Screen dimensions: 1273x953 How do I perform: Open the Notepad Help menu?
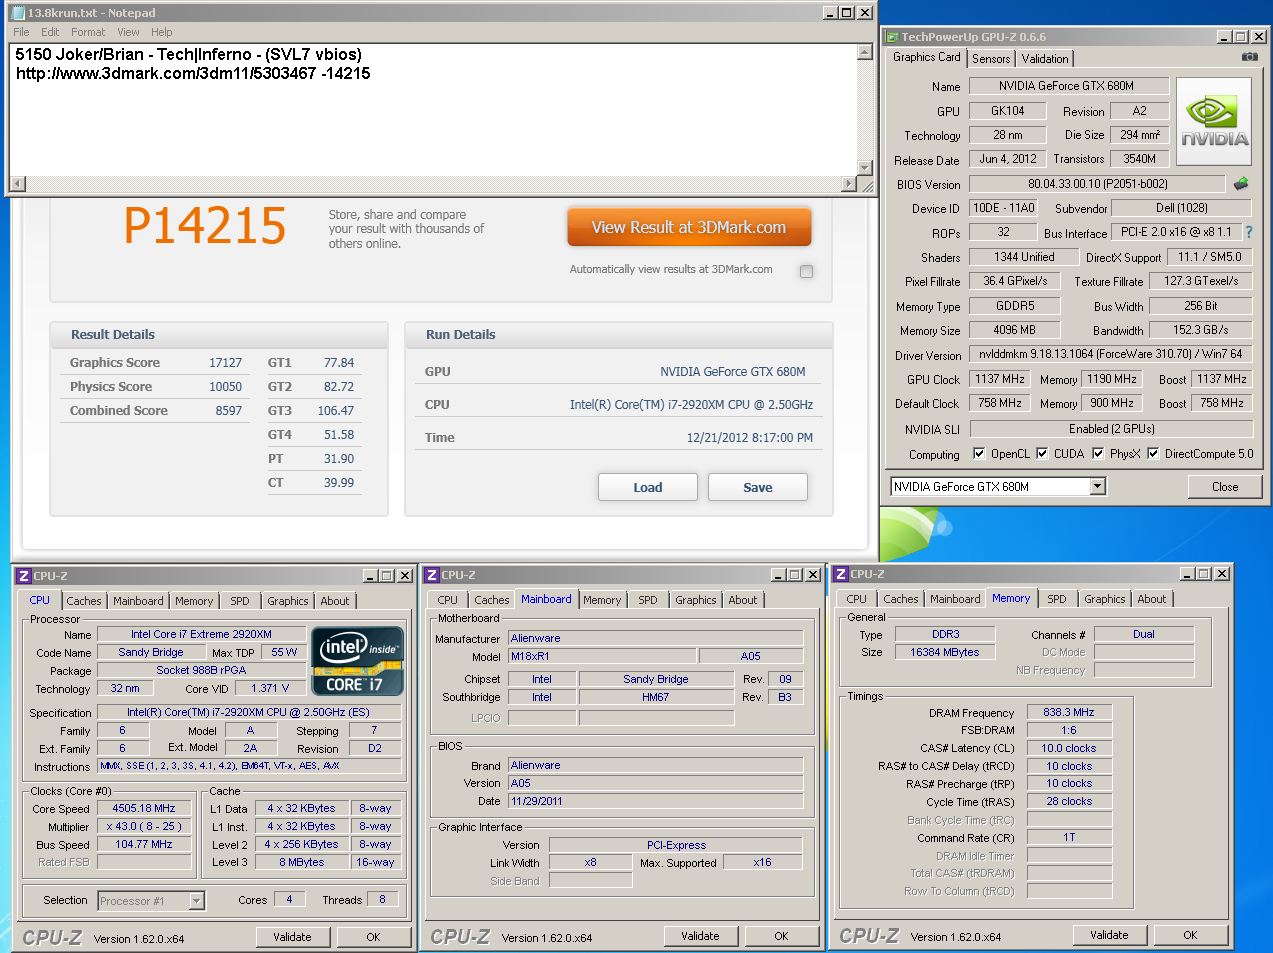point(161,32)
